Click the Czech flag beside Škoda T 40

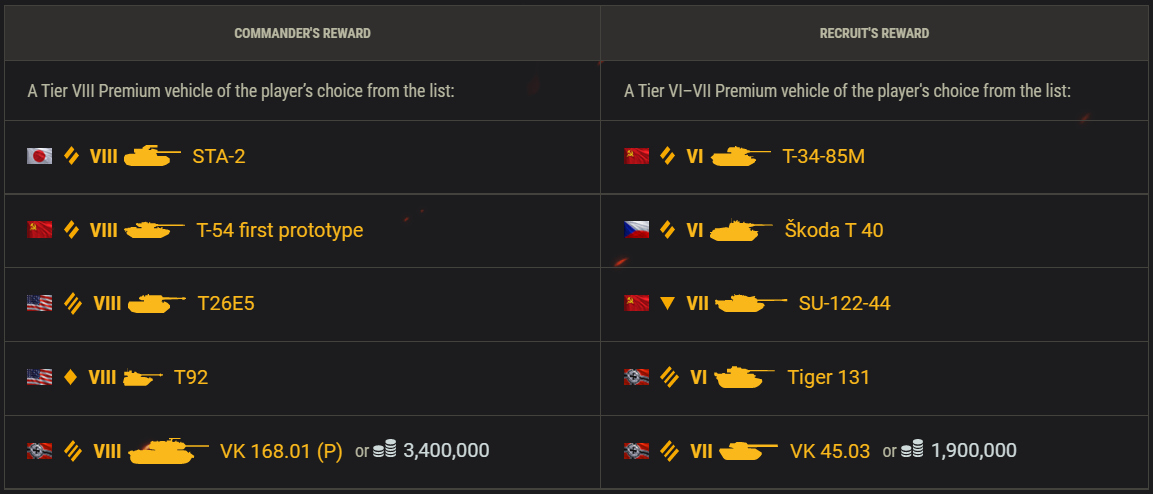coord(637,229)
